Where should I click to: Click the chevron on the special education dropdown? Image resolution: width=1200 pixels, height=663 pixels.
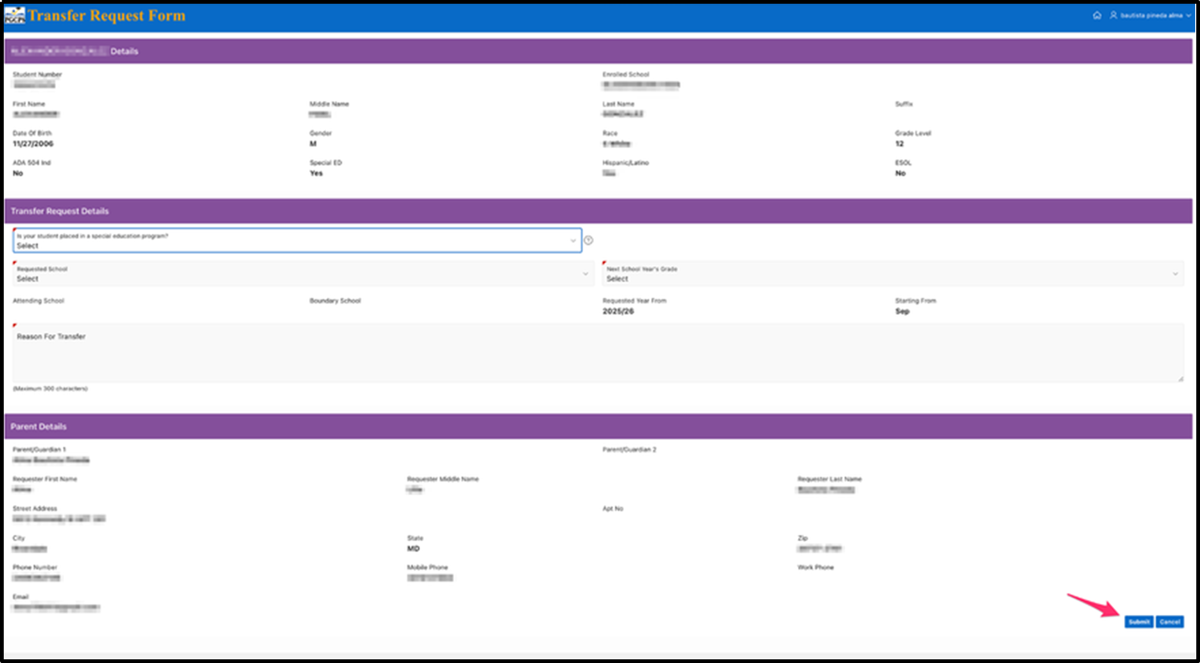pos(573,240)
